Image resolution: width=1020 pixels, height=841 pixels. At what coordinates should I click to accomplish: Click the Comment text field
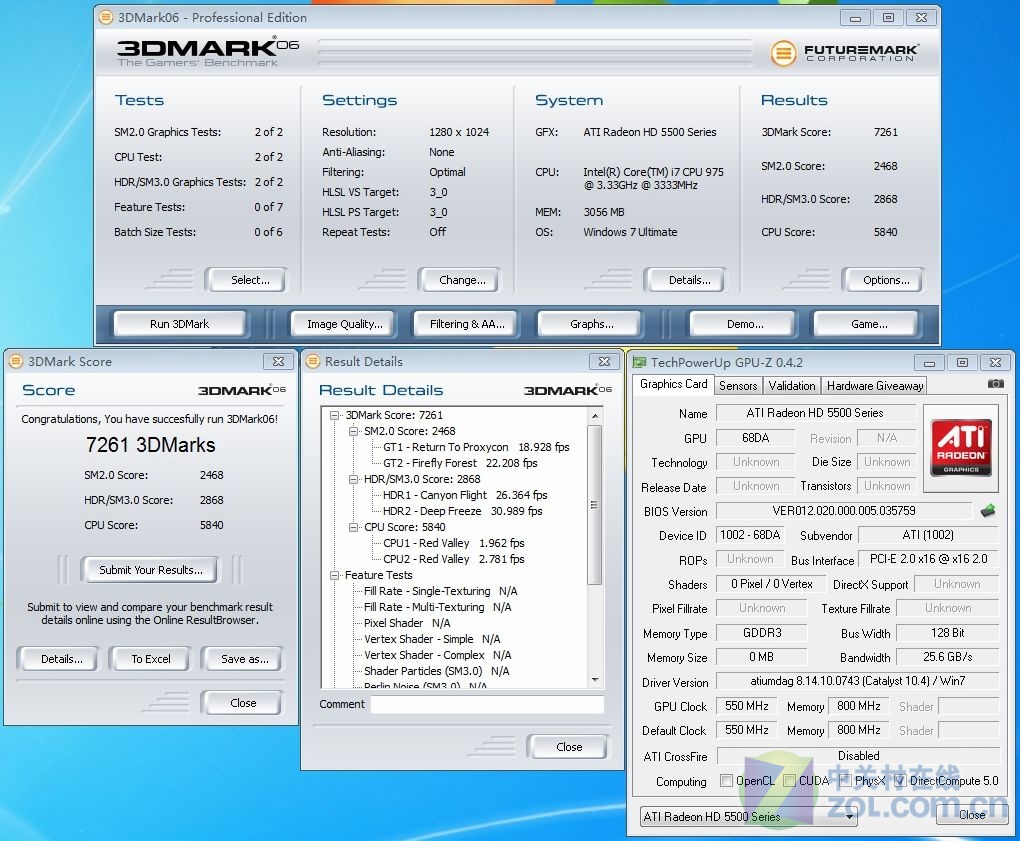(486, 704)
